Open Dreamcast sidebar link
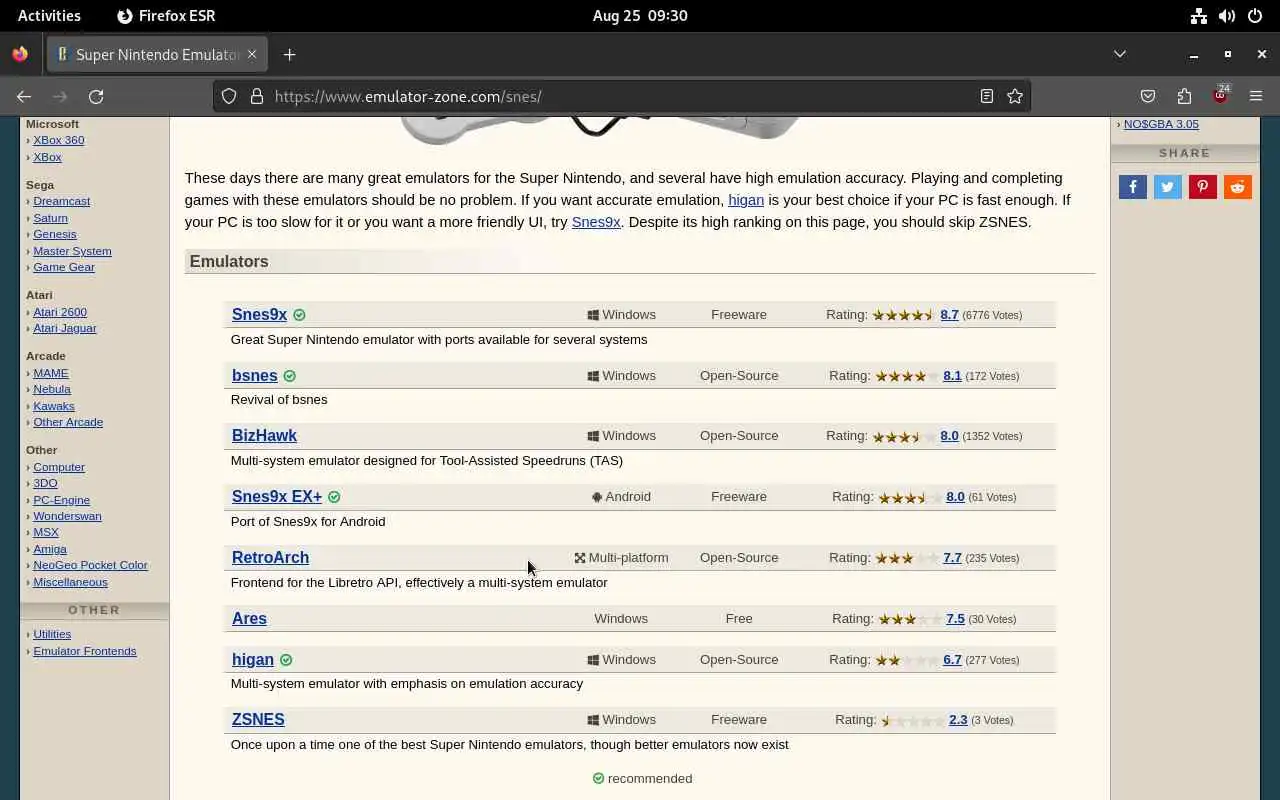 tap(61, 201)
